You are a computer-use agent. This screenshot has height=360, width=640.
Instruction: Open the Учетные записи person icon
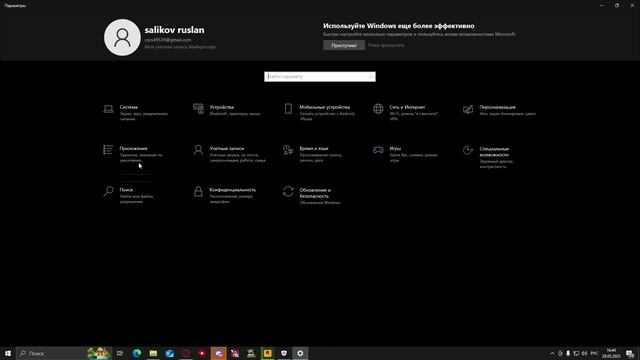(x=198, y=150)
